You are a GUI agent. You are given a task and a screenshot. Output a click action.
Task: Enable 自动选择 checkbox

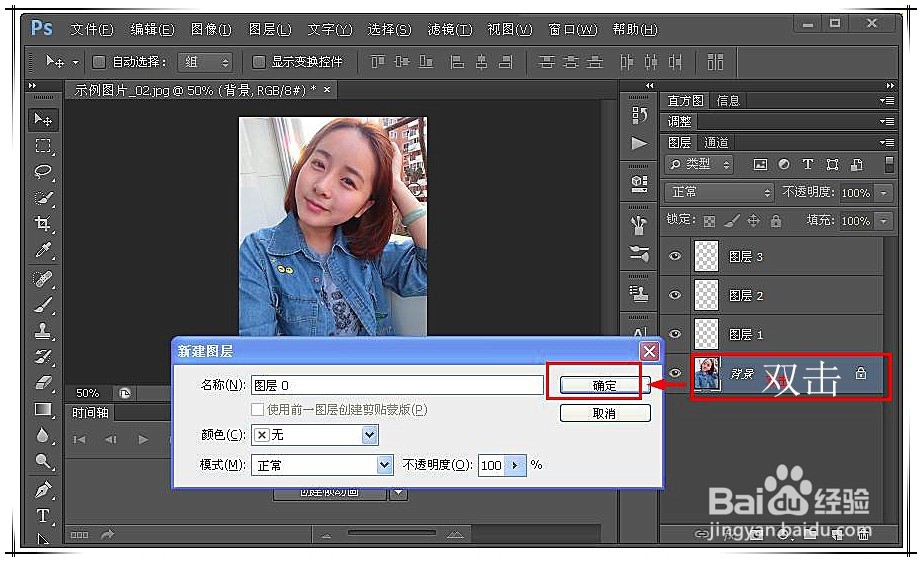(99, 62)
